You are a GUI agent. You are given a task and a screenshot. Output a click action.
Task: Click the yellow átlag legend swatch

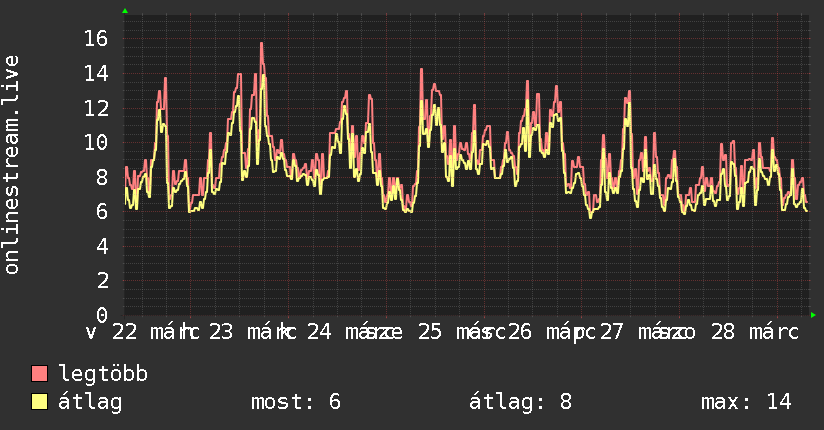(x=39, y=402)
